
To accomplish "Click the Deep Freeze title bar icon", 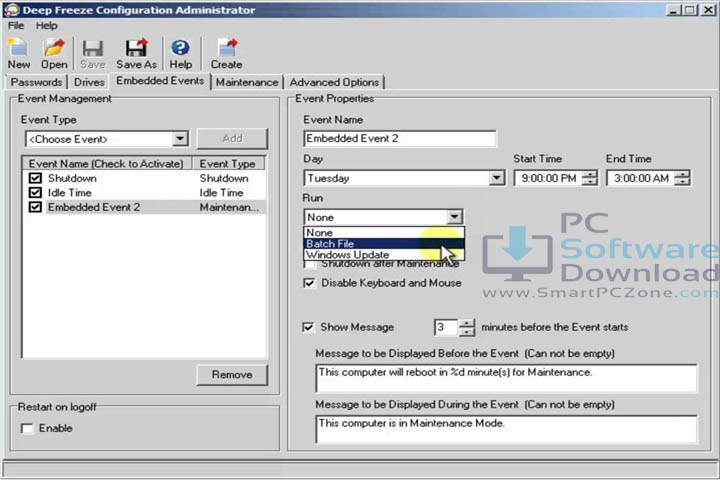I will click(11, 10).
